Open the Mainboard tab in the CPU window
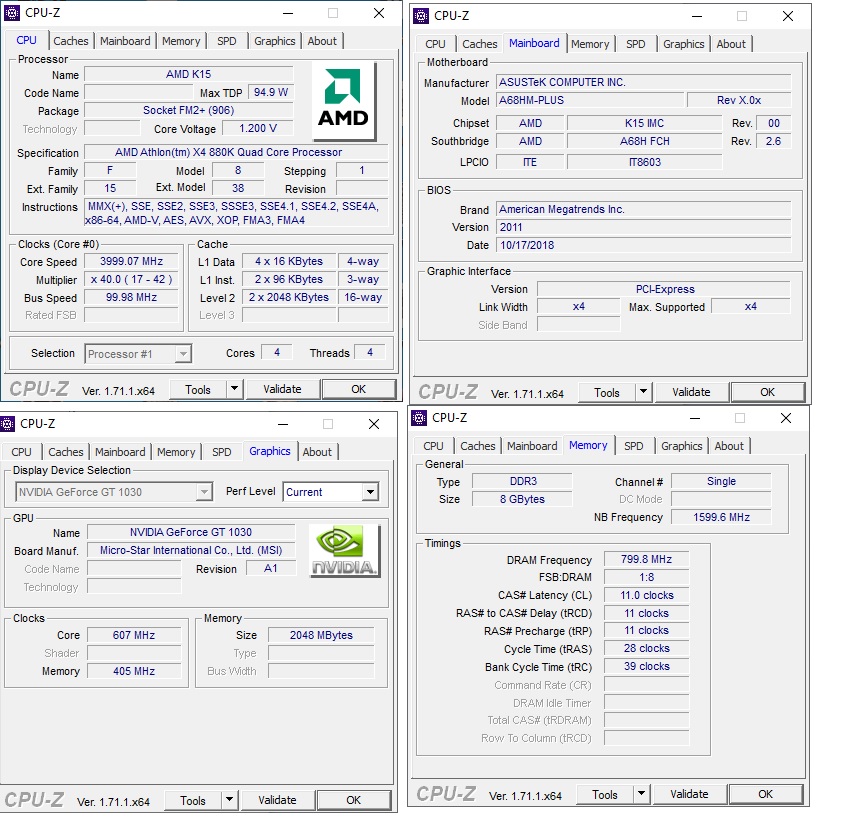 pyautogui.click(x=125, y=41)
